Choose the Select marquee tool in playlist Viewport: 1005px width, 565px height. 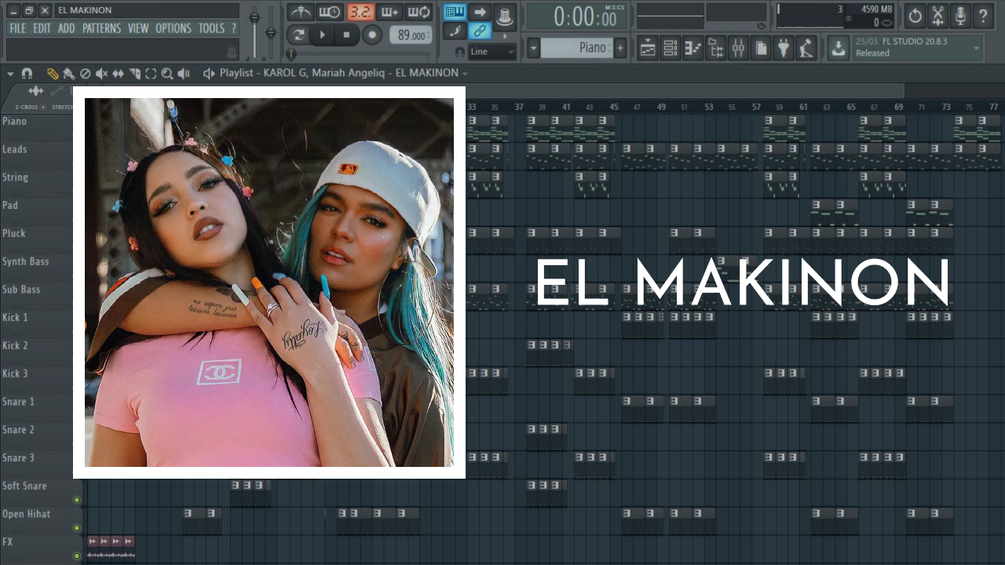click(151, 74)
